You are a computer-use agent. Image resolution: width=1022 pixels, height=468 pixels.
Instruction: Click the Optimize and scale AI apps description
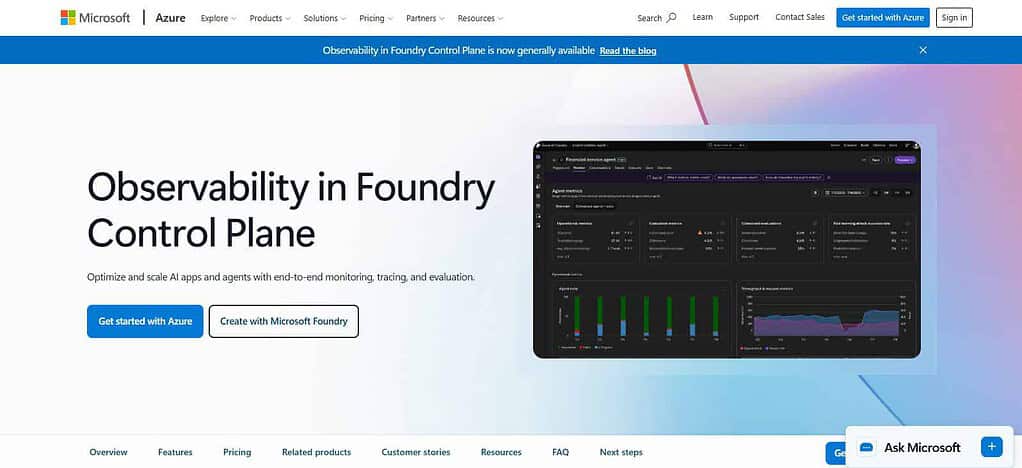(281, 277)
